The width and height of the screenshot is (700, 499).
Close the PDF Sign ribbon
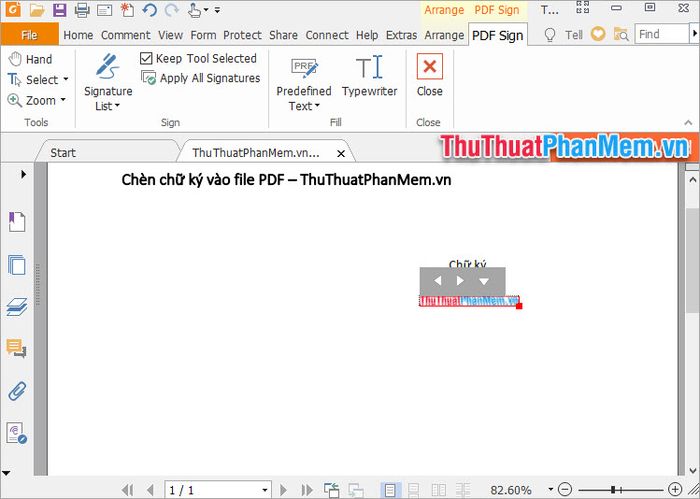click(x=429, y=75)
